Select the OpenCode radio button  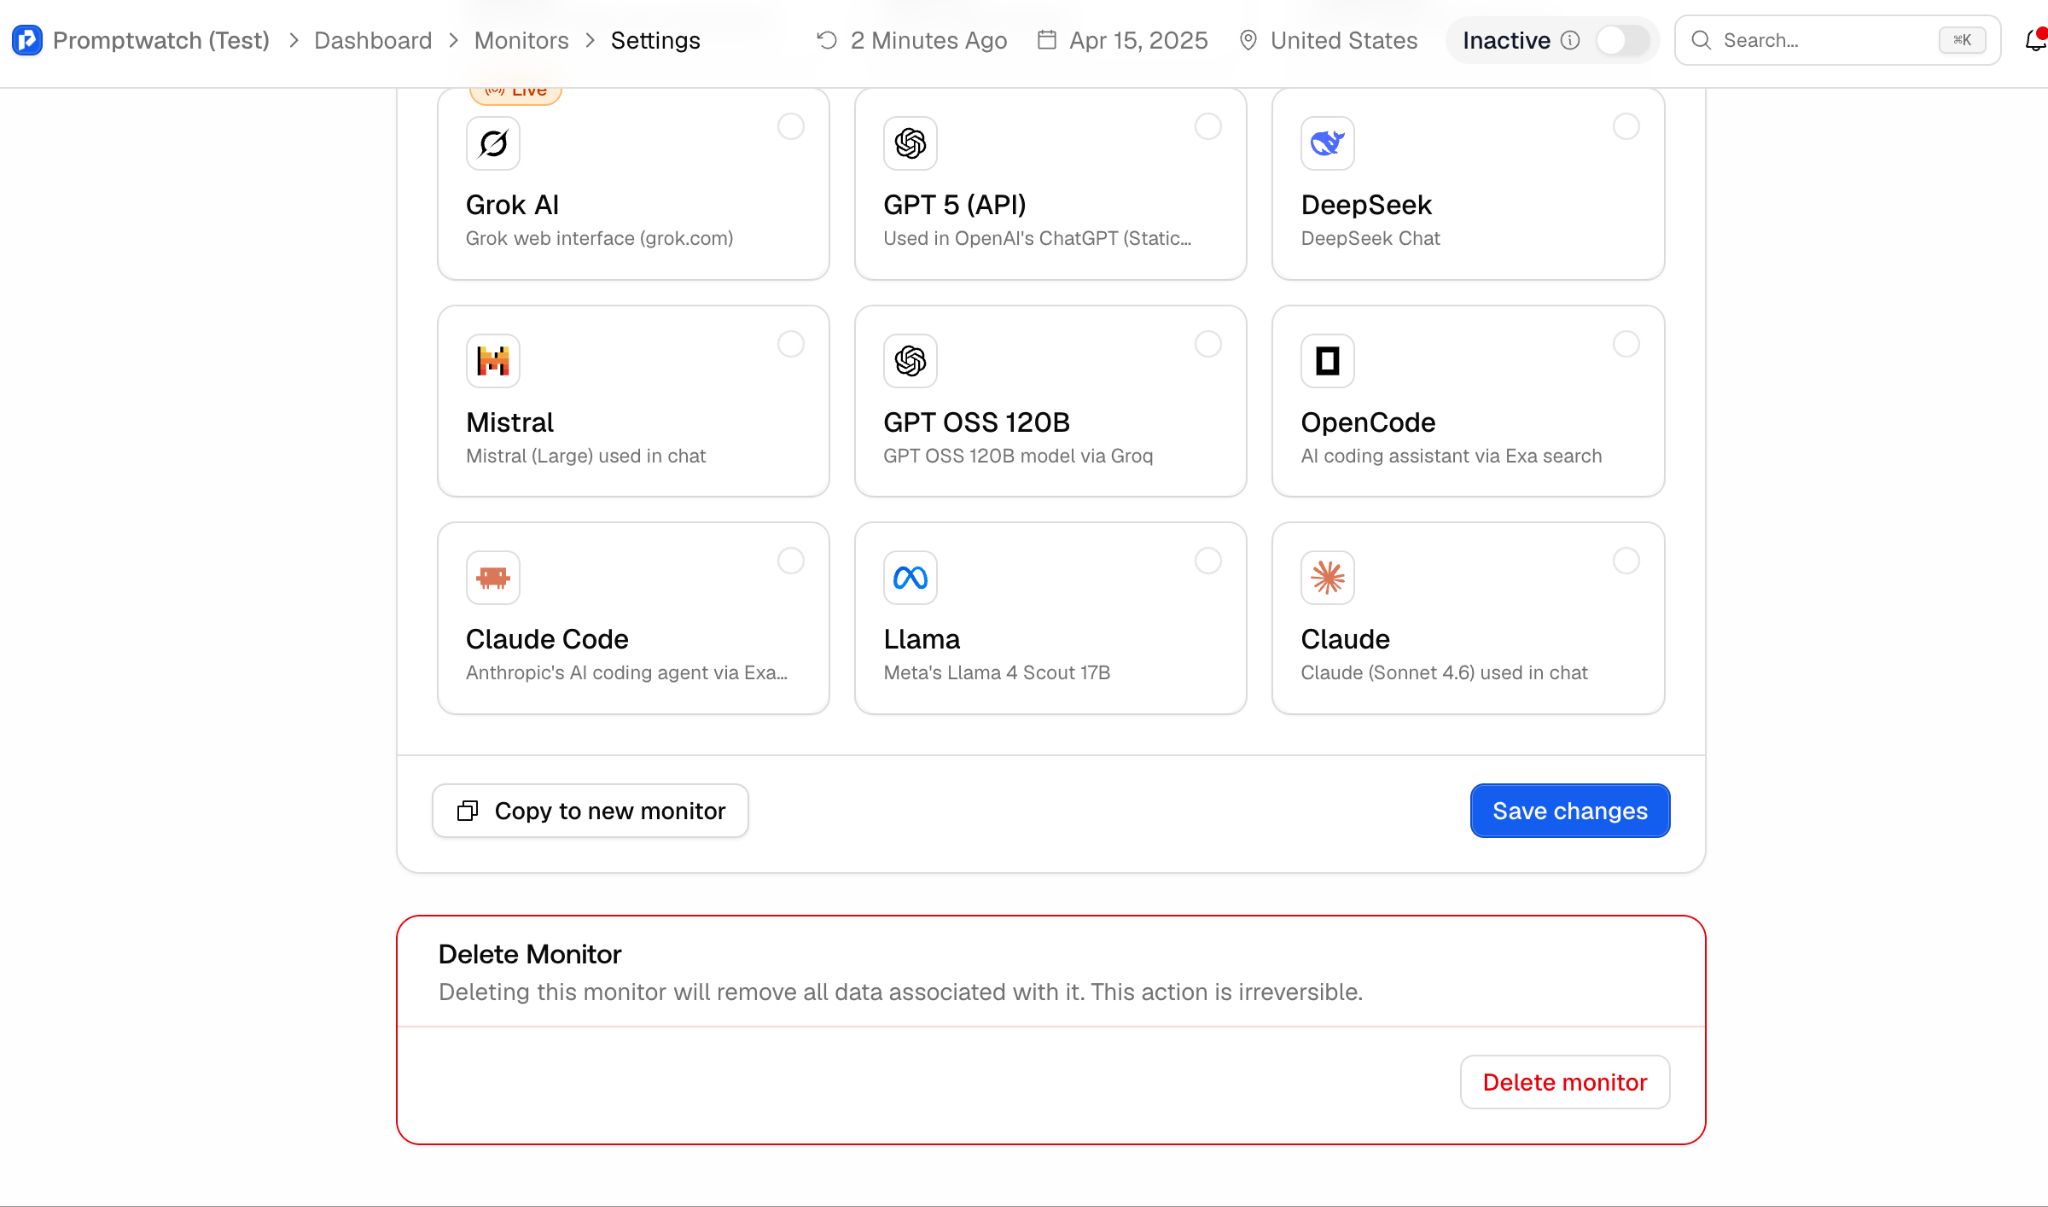point(1626,344)
